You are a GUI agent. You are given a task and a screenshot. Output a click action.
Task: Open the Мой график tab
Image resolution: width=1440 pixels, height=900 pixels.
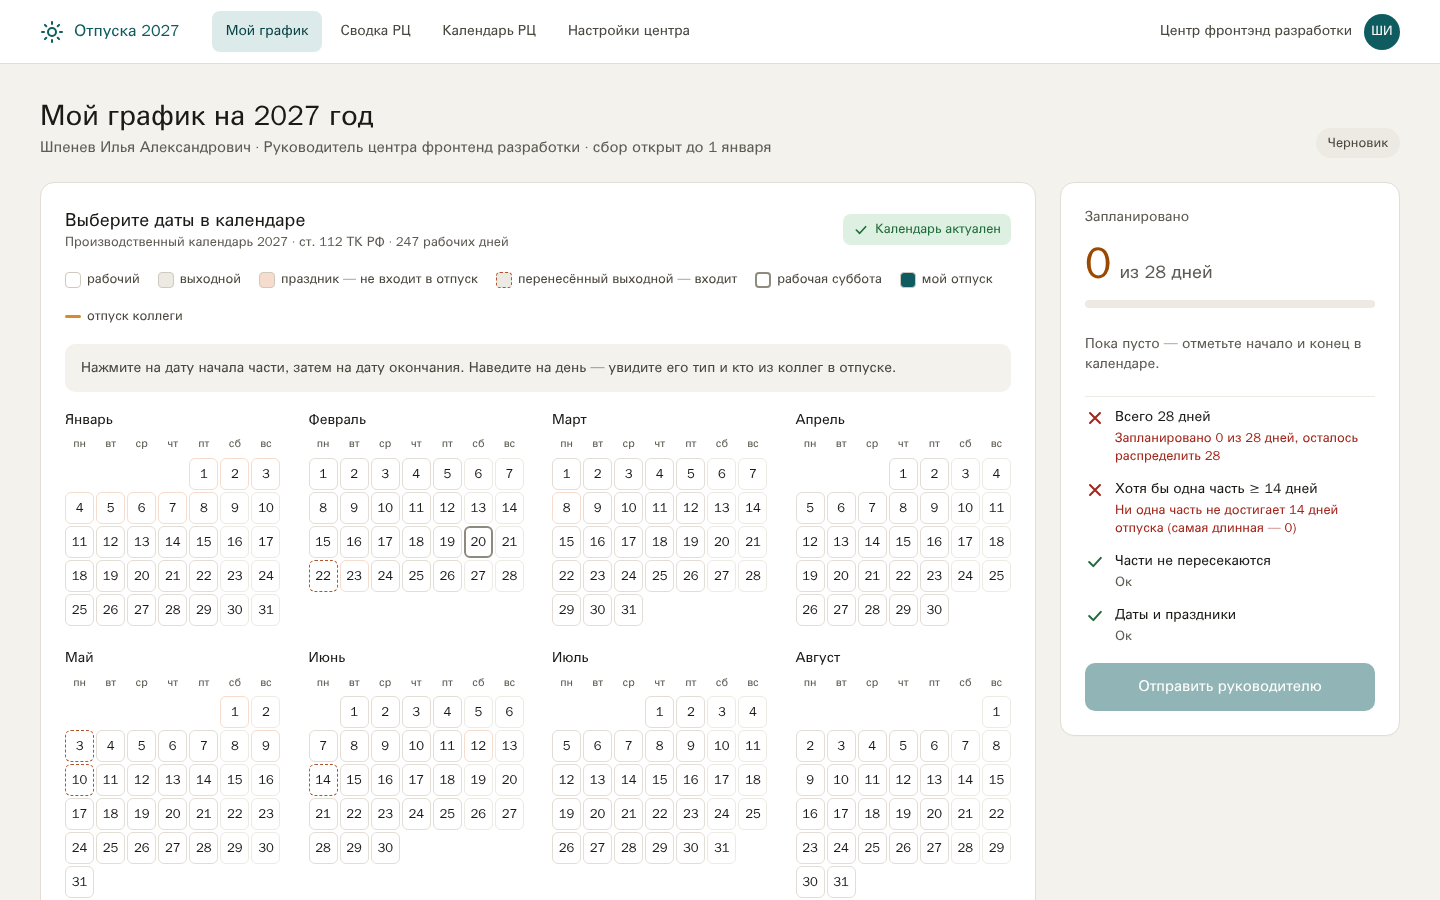click(x=267, y=31)
